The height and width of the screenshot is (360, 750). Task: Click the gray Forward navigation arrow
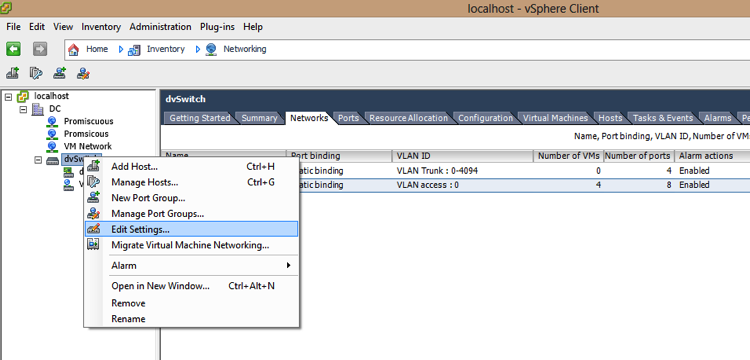coord(40,49)
